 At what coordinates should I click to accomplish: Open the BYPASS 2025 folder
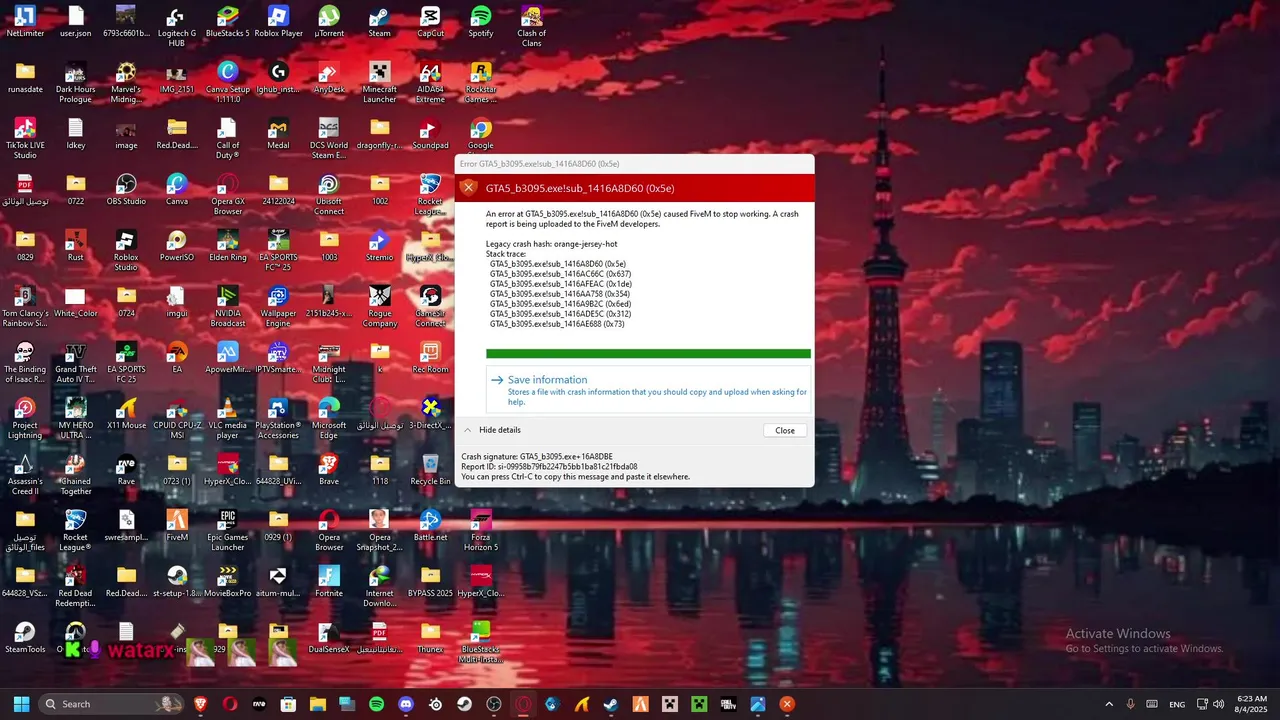click(430, 582)
